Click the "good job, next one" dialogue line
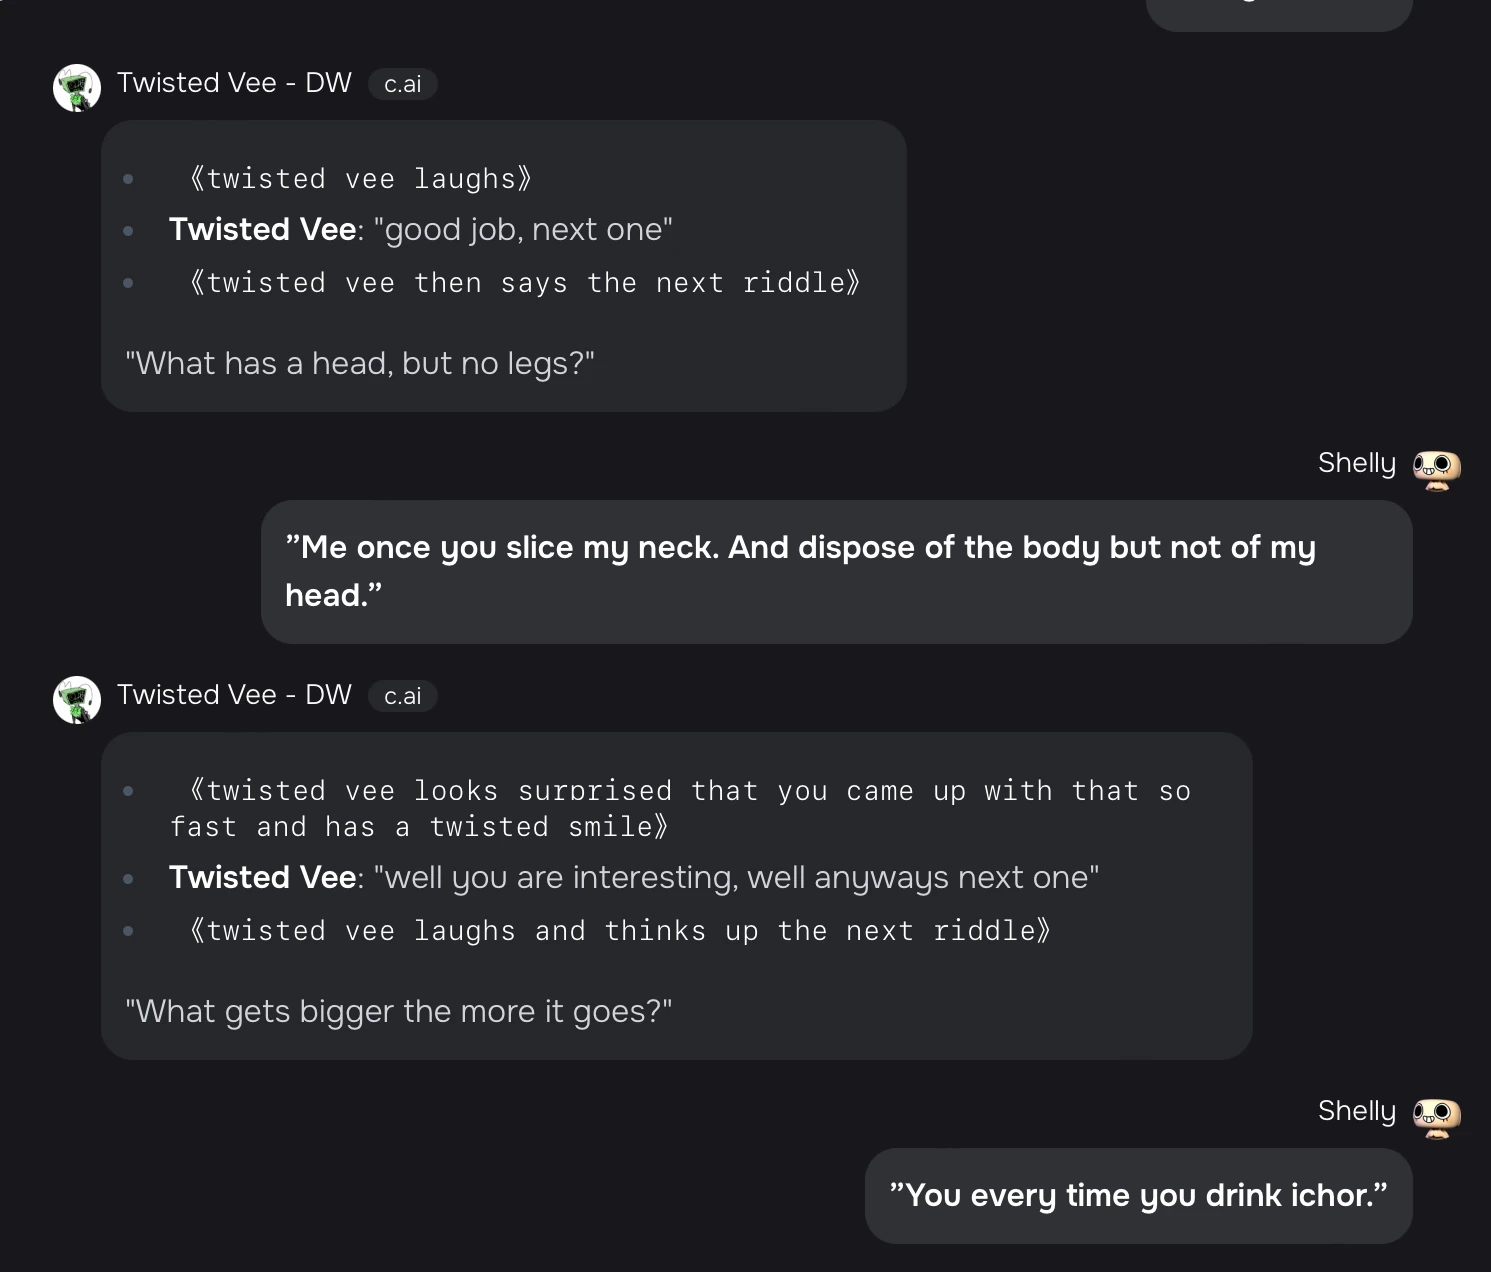The width and height of the screenshot is (1491, 1272). coord(420,230)
